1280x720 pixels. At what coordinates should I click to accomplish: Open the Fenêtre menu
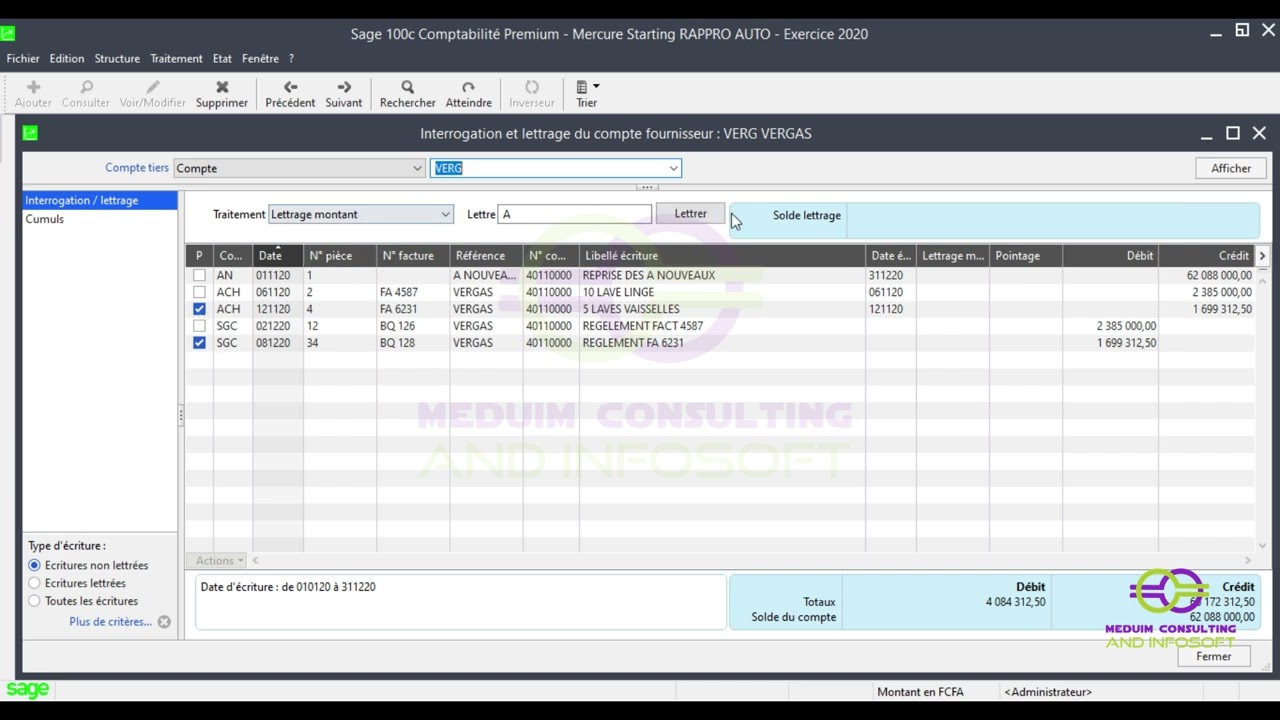coord(260,59)
